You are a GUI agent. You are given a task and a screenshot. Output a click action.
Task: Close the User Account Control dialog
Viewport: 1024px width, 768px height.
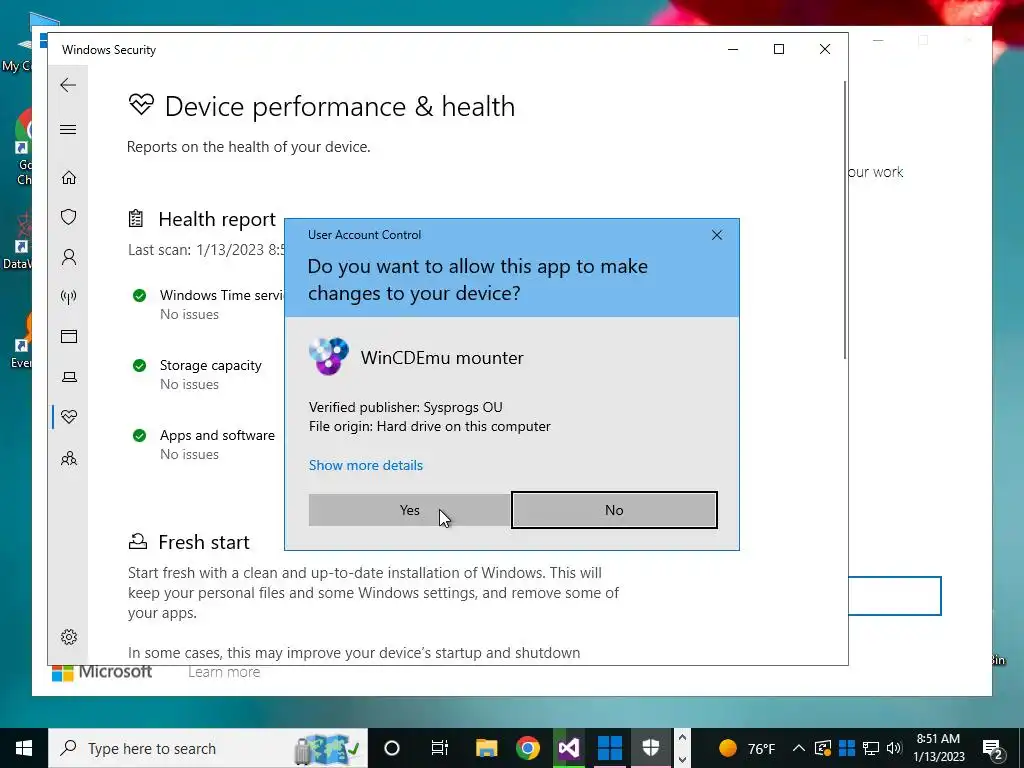(716, 235)
